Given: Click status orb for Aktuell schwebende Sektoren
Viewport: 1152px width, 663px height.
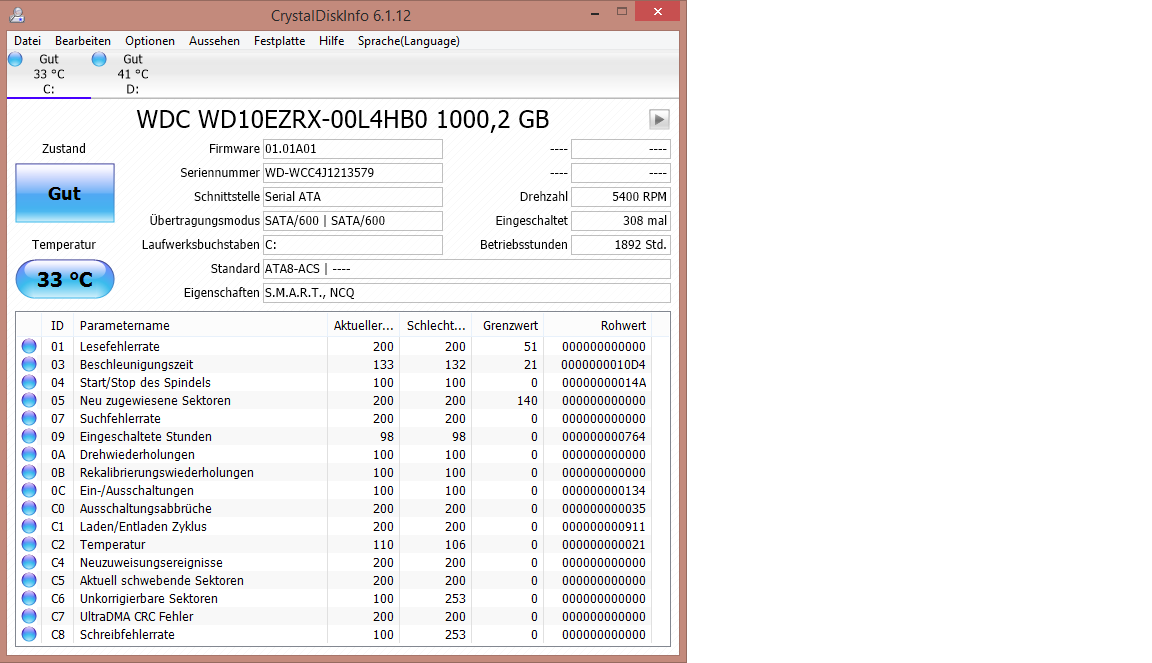Looking at the screenshot, I should (29, 581).
